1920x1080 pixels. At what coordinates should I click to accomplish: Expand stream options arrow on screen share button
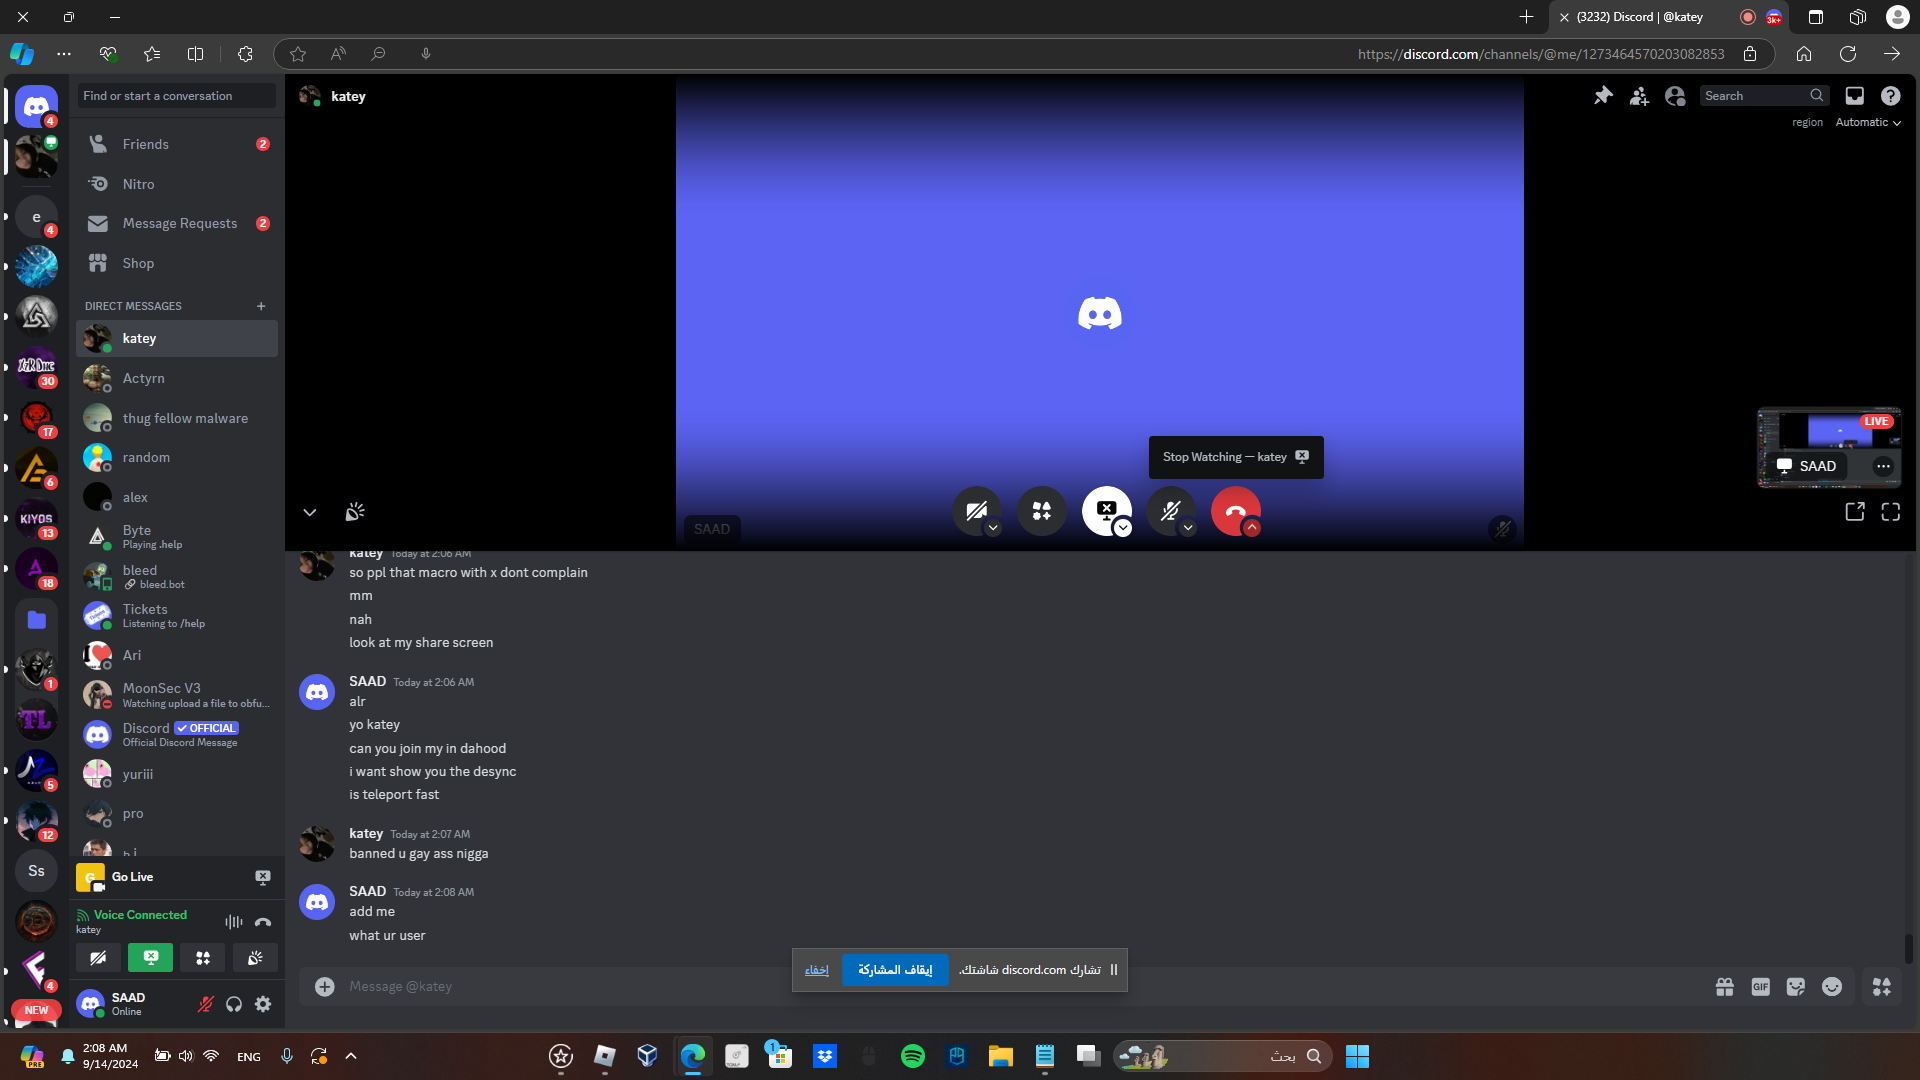tap(1123, 528)
